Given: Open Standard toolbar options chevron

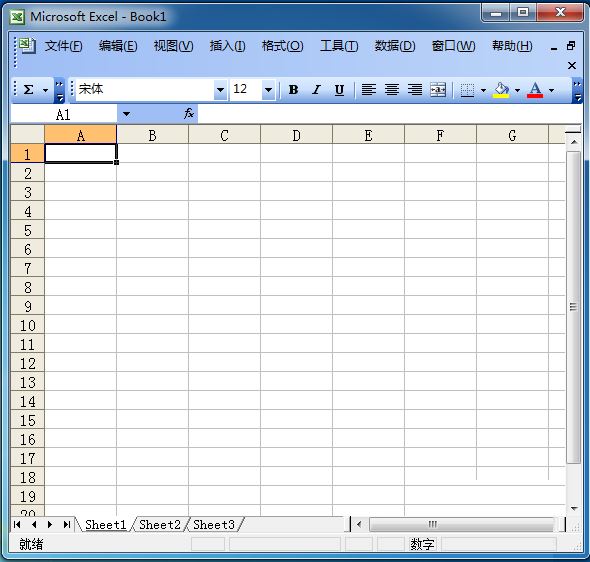Looking at the screenshot, I should 59,91.
